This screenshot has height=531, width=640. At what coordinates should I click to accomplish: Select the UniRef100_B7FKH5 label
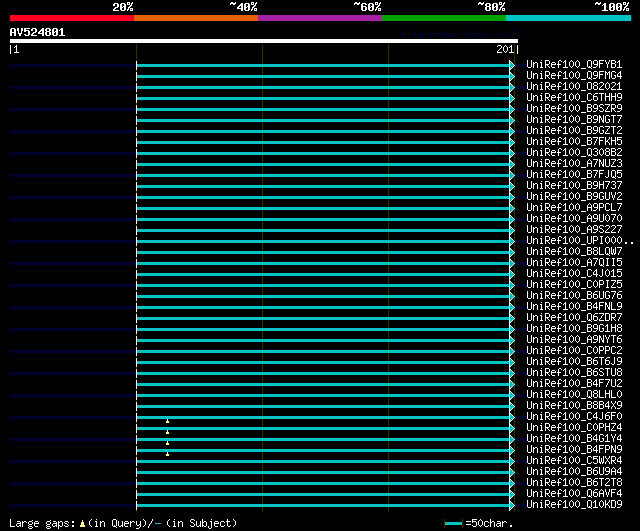[574, 141]
